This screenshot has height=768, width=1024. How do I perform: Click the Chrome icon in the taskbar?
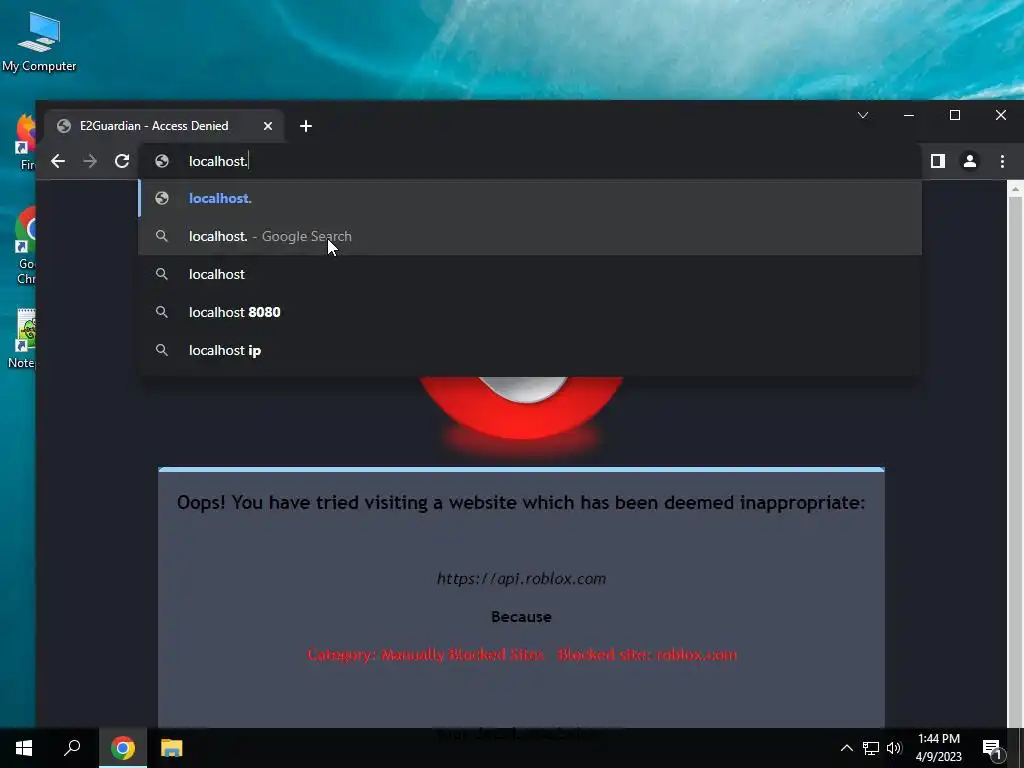pos(123,748)
